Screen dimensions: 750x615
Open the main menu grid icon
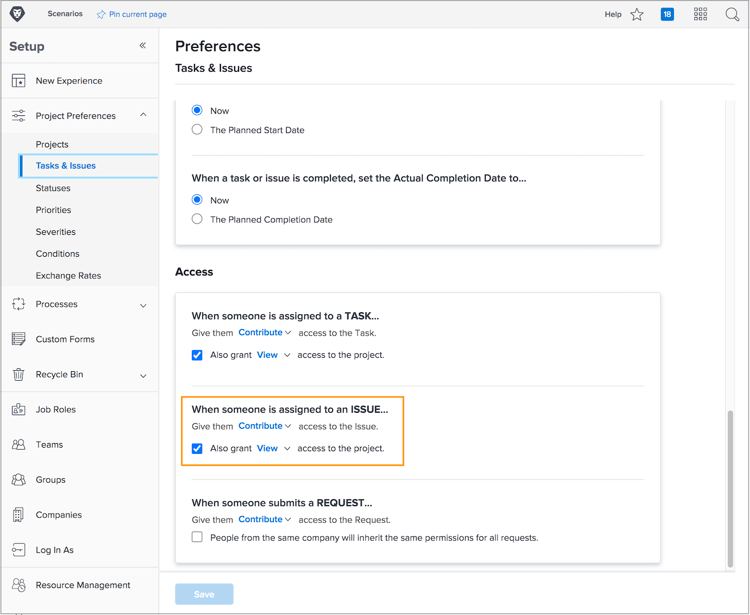click(x=700, y=14)
